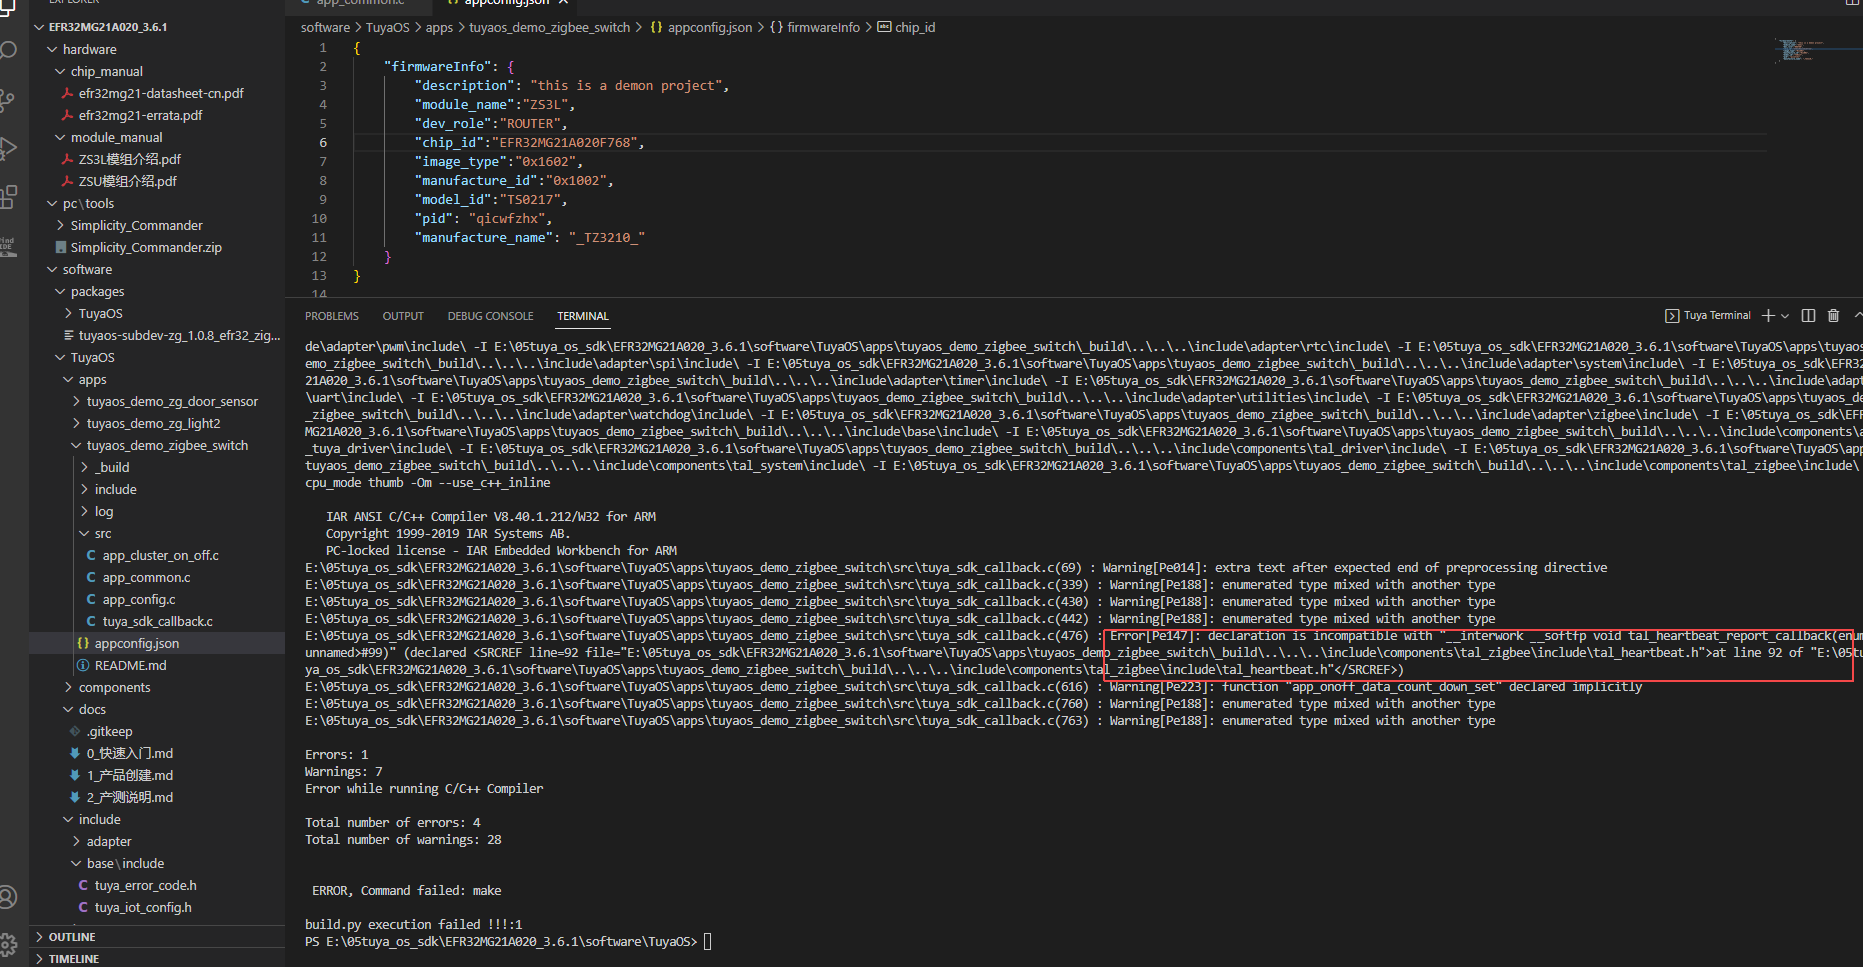The image size is (1863, 967).
Task: Click the list icon of tuyaos-subdev-zg file
Action: [68, 335]
